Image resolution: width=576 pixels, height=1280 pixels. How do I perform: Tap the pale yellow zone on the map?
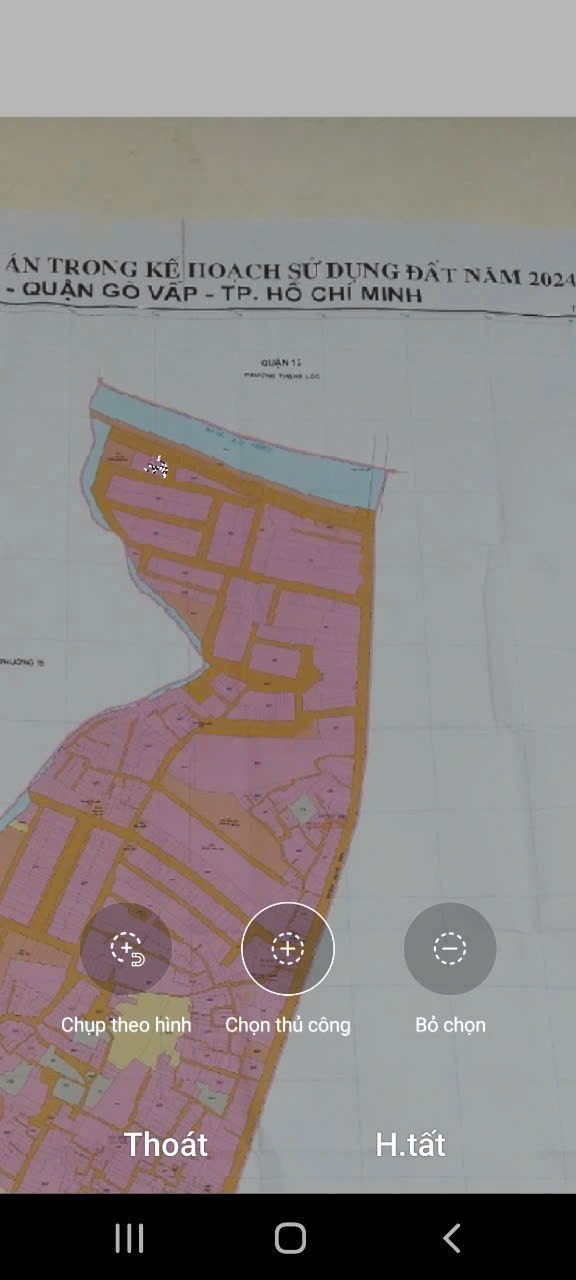click(146, 1029)
